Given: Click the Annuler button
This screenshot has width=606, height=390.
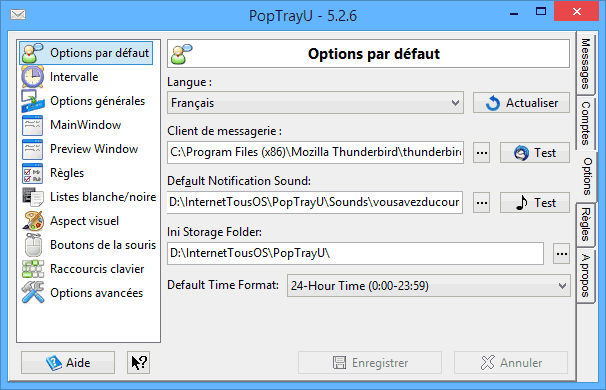Looking at the screenshot, I should (511, 363).
